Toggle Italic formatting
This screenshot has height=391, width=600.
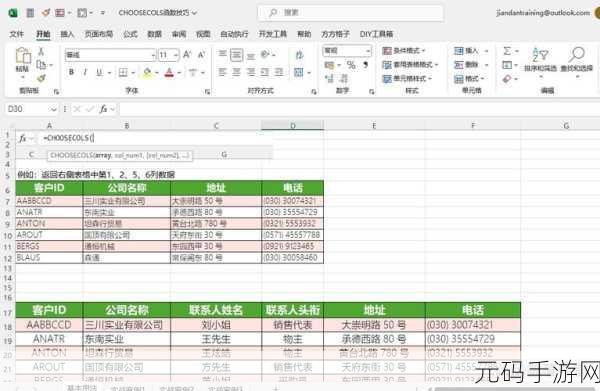point(85,72)
